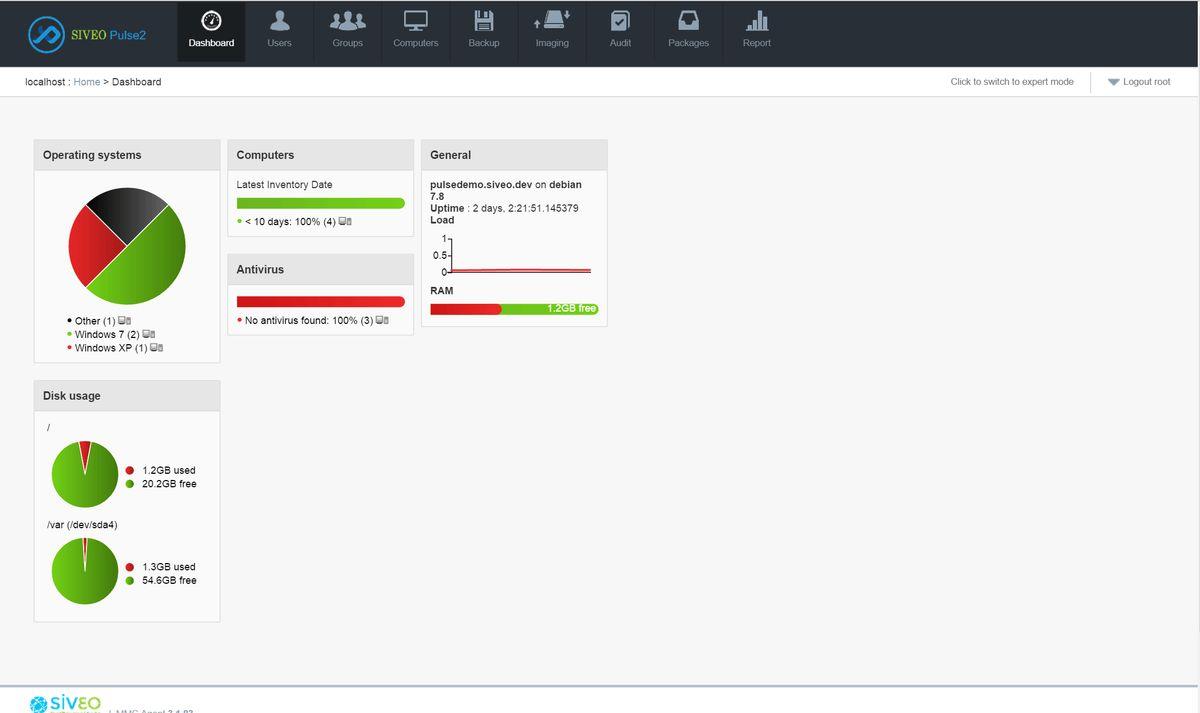Open the Users person icon
The image size is (1200, 713).
280,20
